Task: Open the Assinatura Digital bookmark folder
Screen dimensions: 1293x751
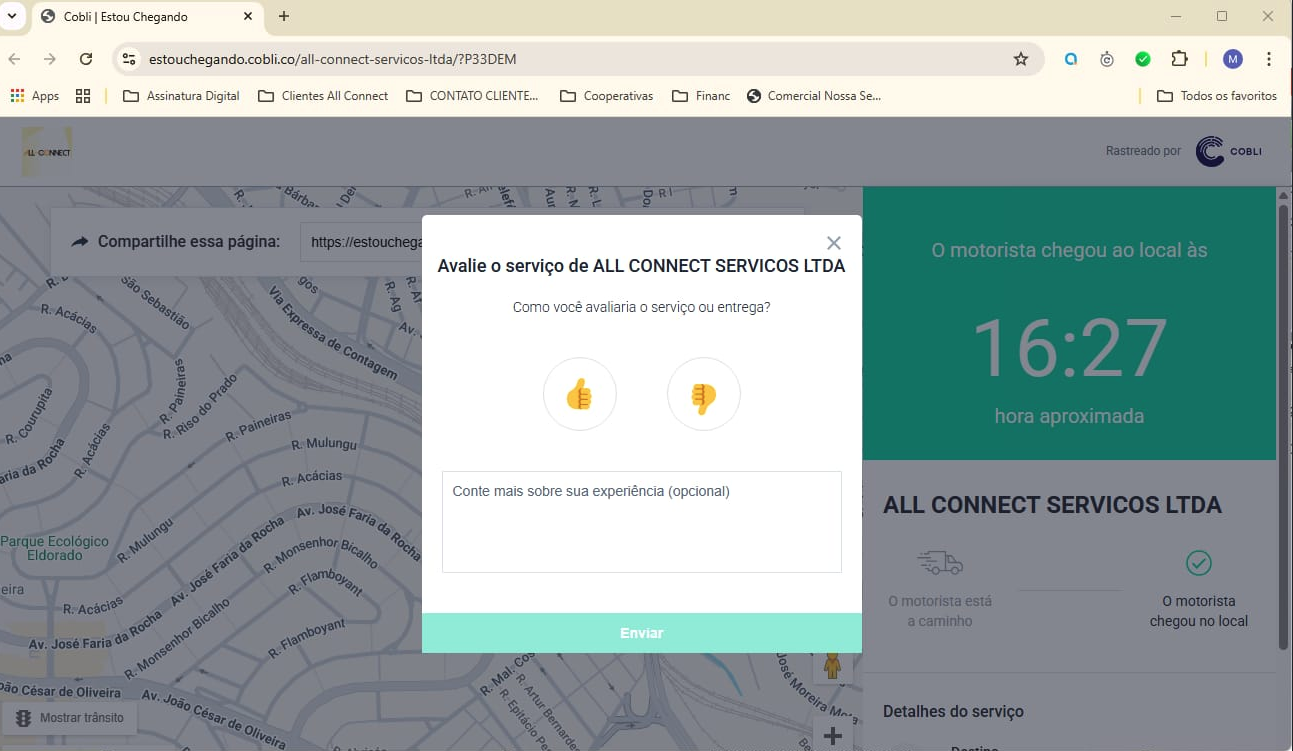Action: pyautogui.click(x=181, y=96)
